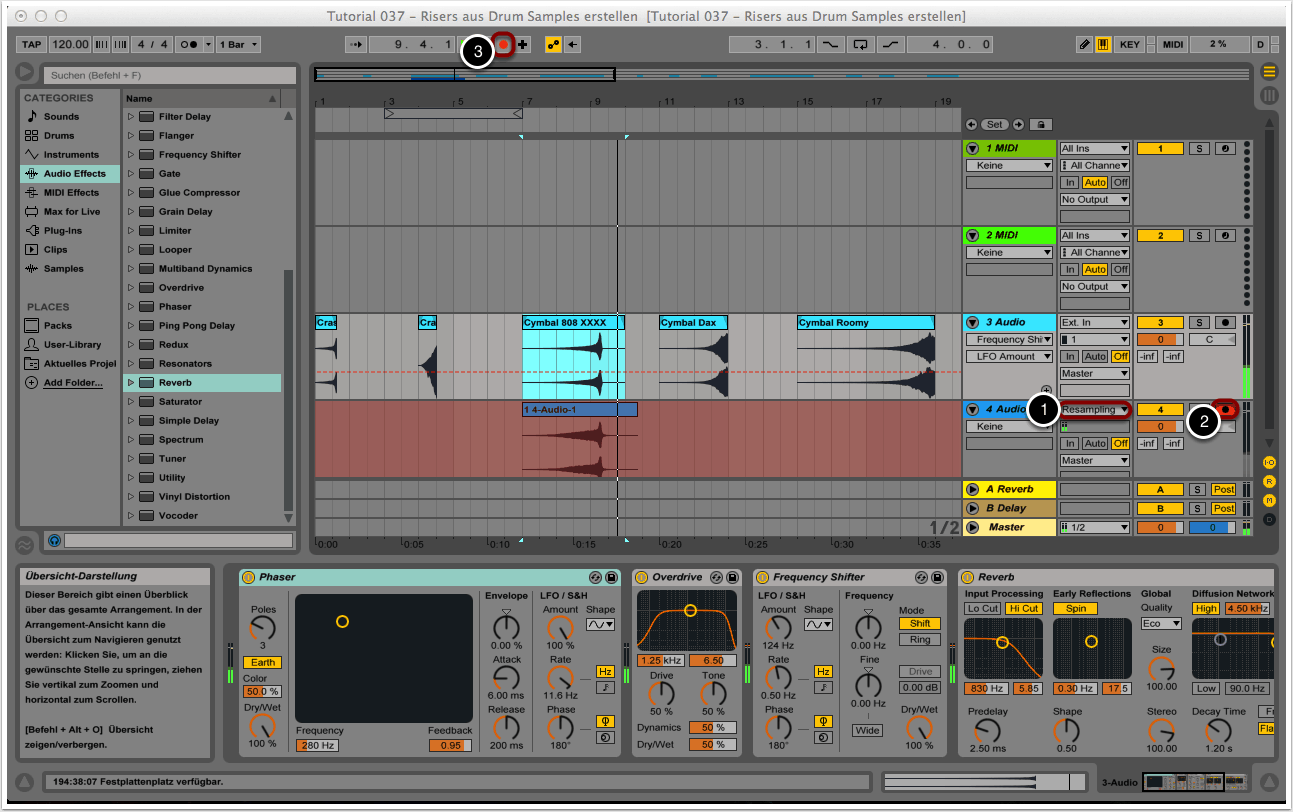This screenshot has width=1293, height=812.
Task: Enable the Computer MIDI Keyboard icon
Action: (1102, 45)
